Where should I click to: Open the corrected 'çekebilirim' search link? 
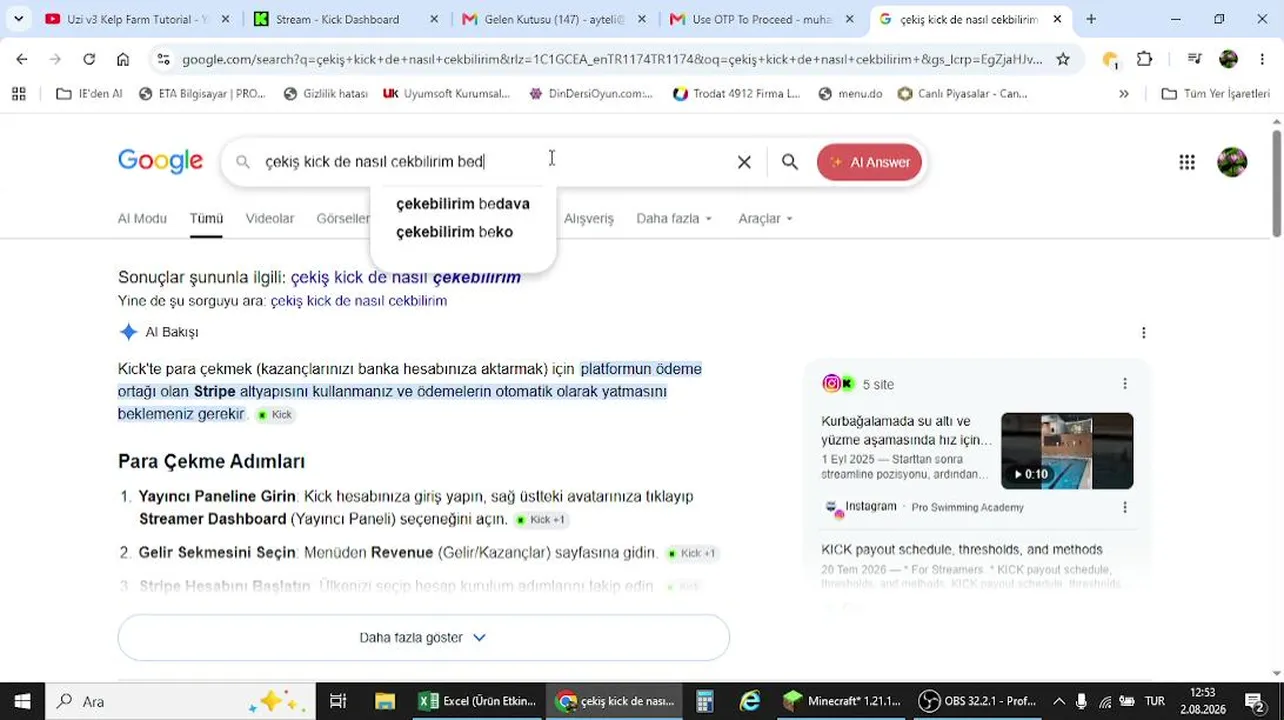tap(406, 277)
